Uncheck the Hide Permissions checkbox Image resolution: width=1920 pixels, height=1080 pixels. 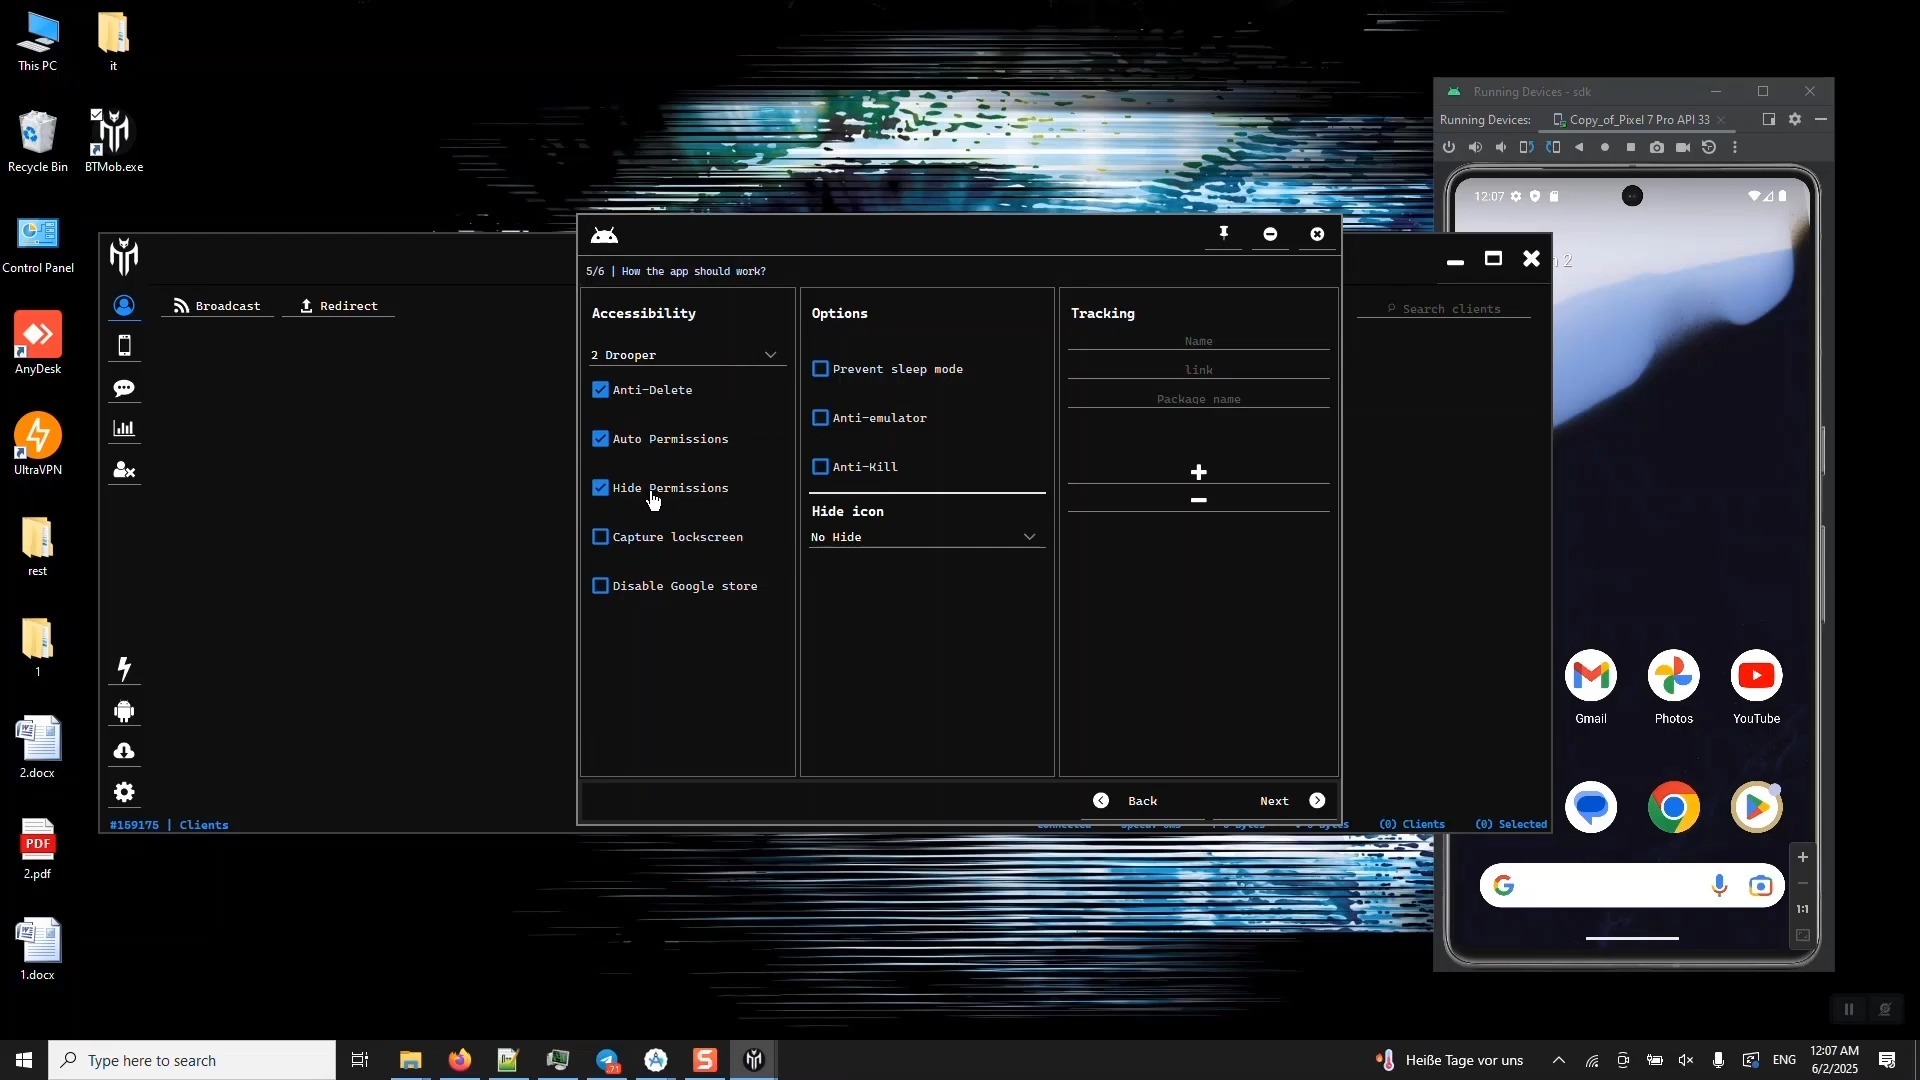[x=600, y=488]
